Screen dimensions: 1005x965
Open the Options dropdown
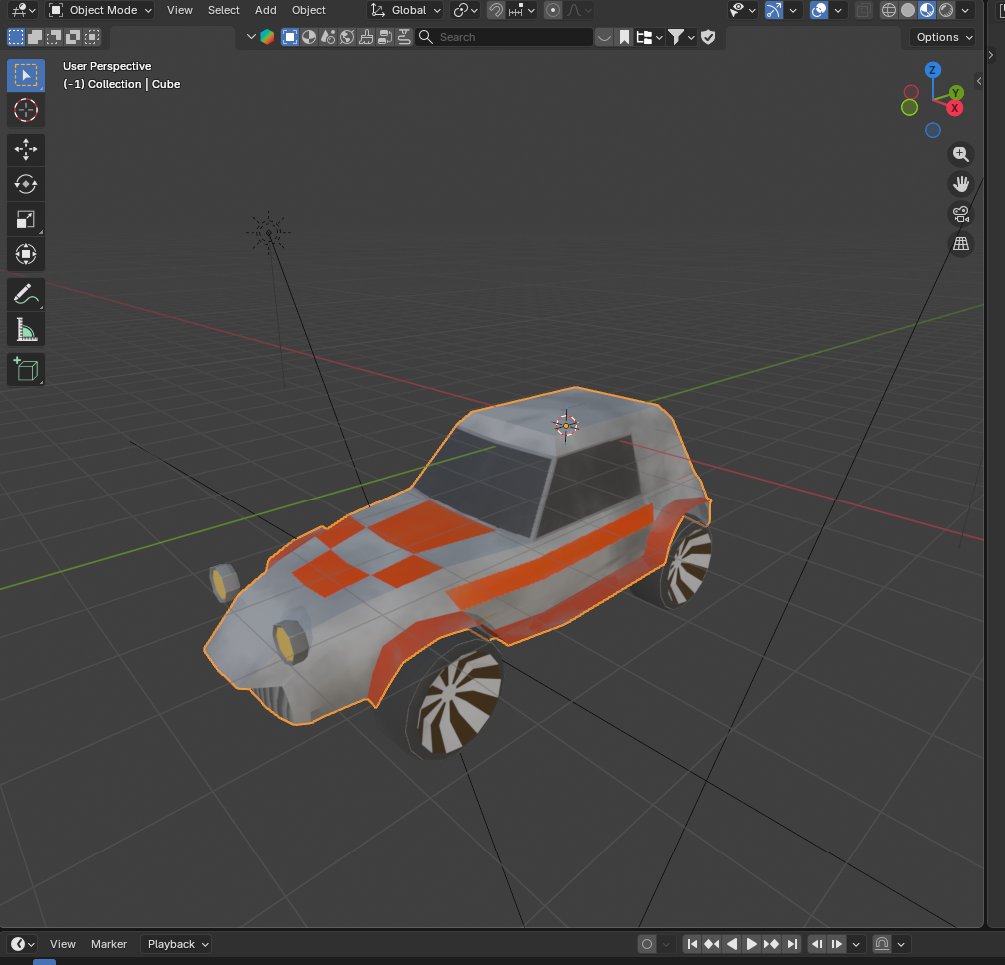pos(944,37)
